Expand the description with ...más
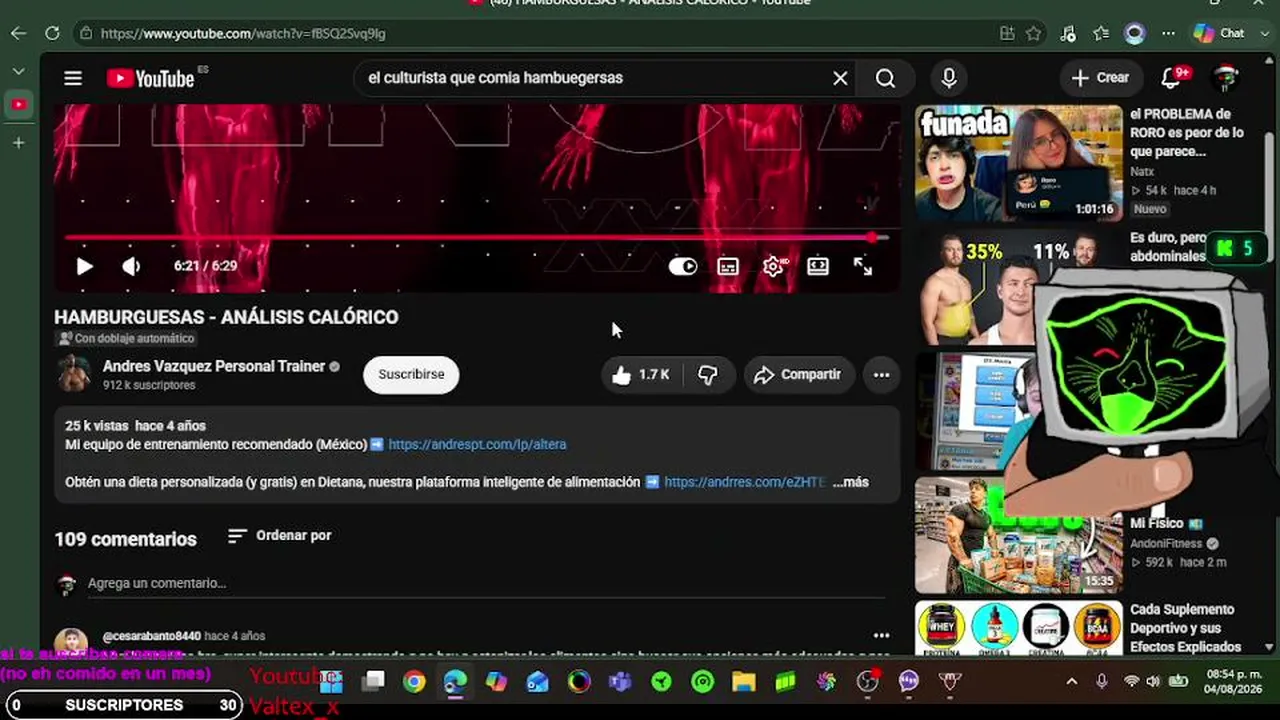Image resolution: width=1280 pixels, height=720 pixels. pyautogui.click(x=851, y=482)
